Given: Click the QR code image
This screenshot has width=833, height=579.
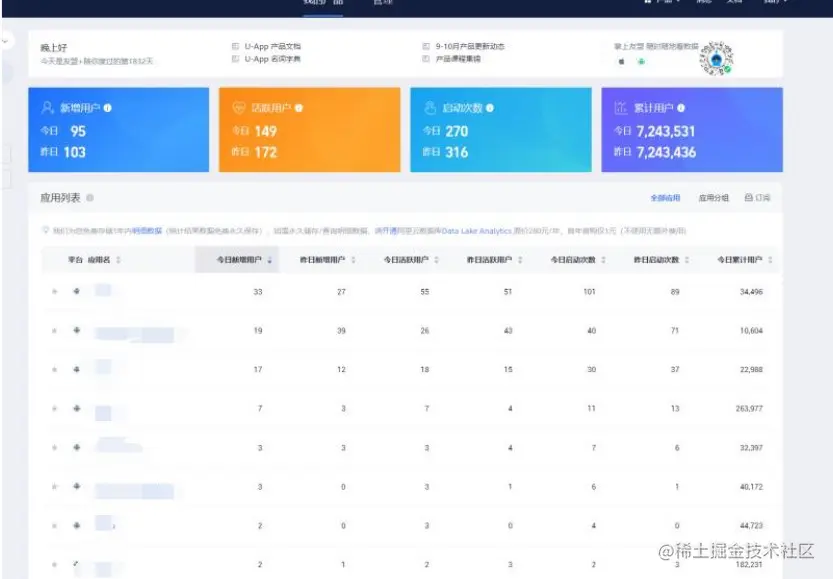Looking at the screenshot, I should coord(716,58).
